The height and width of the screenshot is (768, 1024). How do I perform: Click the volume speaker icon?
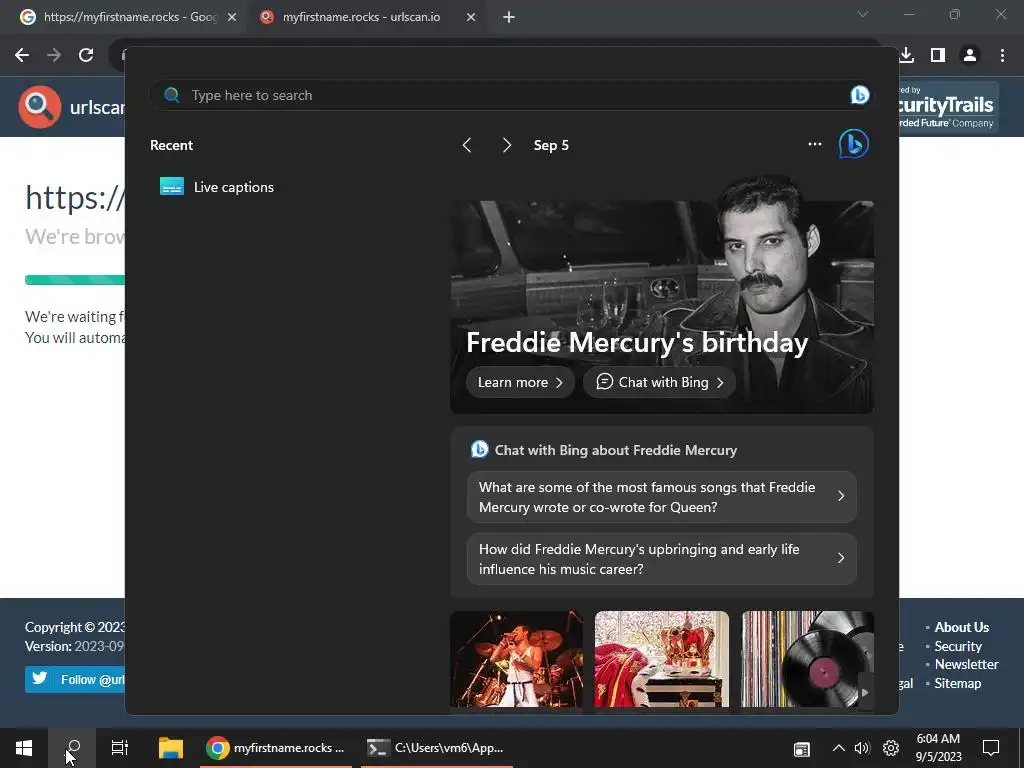[x=862, y=748]
